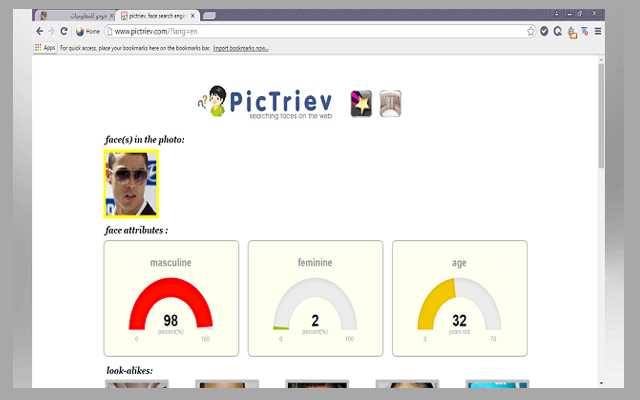Open the Chrome menu hamburger icon

[x=598, y=32]
